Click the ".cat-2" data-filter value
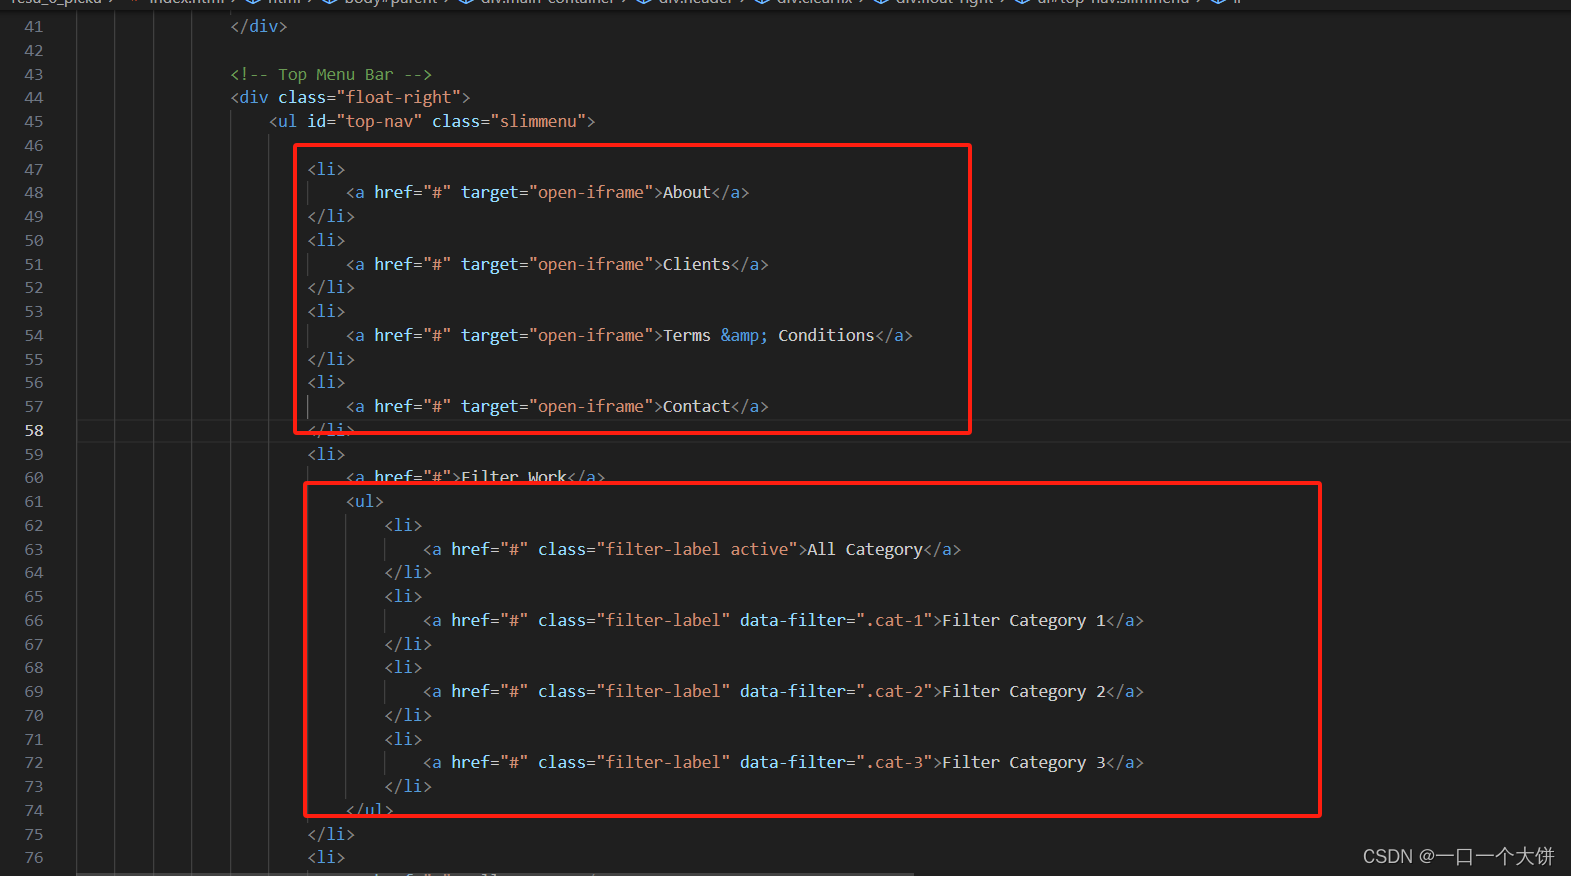 click(894, 691)
